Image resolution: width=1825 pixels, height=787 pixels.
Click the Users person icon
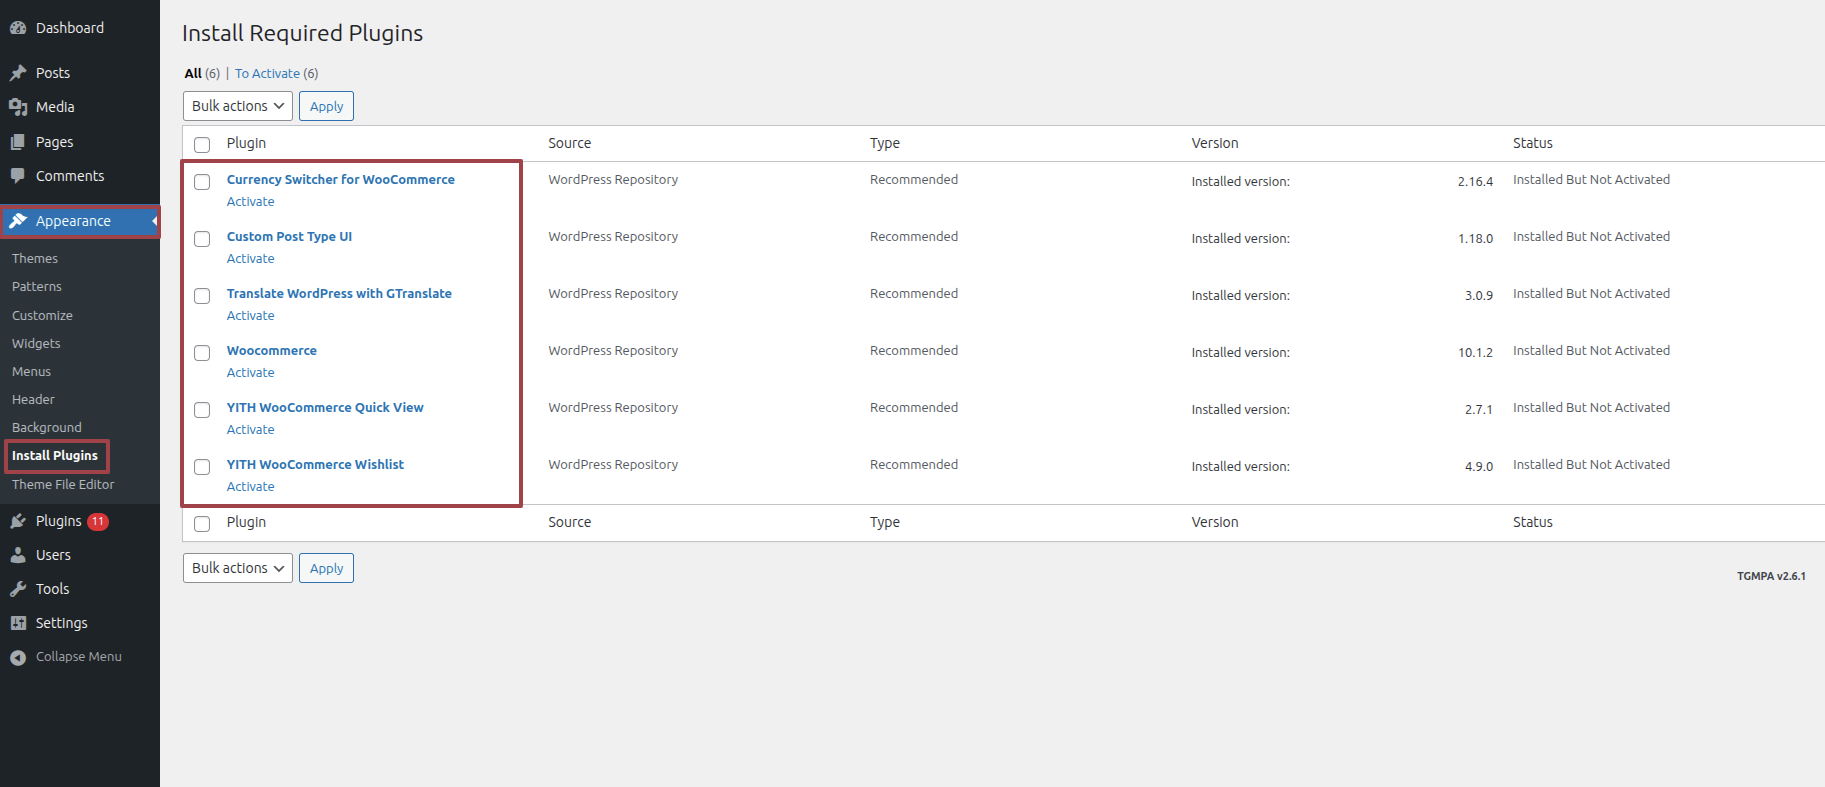[x=18, y=555]
